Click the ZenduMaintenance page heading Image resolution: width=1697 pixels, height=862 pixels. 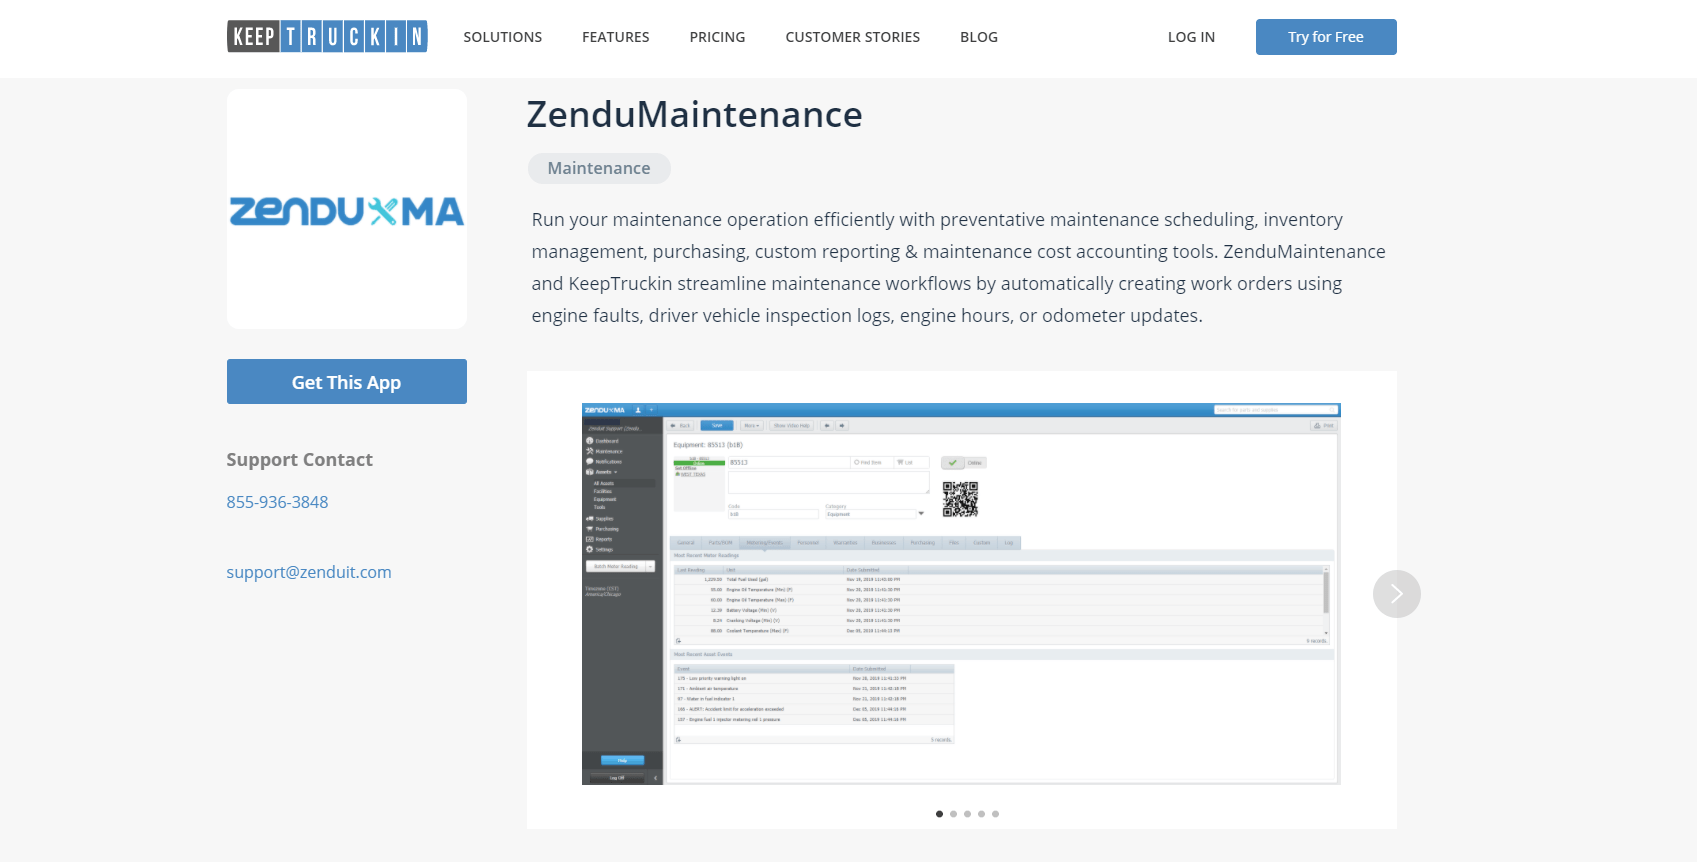click(694, 115)
